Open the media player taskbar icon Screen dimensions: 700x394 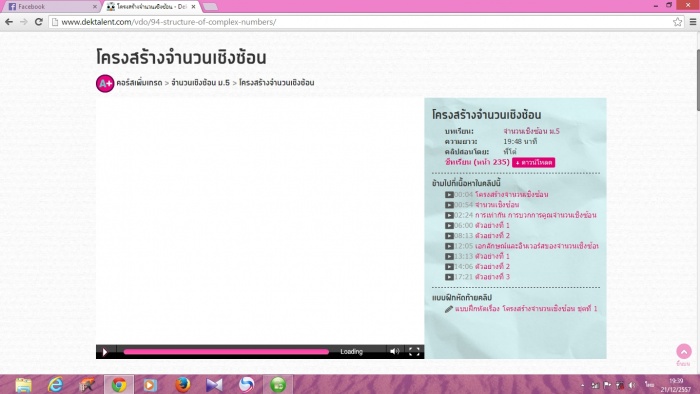tap(150, 385)
